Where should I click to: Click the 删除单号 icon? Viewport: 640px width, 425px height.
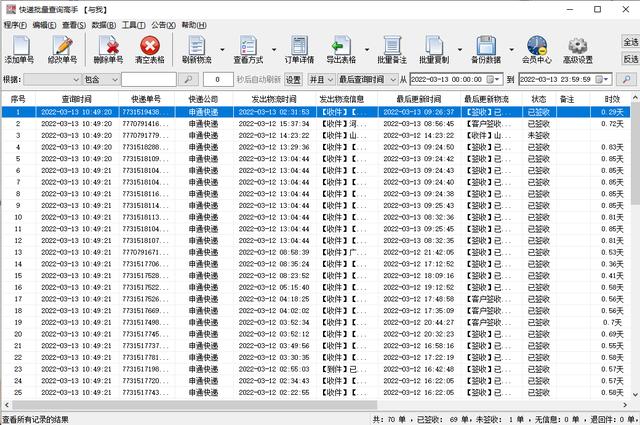click(108, 49)
